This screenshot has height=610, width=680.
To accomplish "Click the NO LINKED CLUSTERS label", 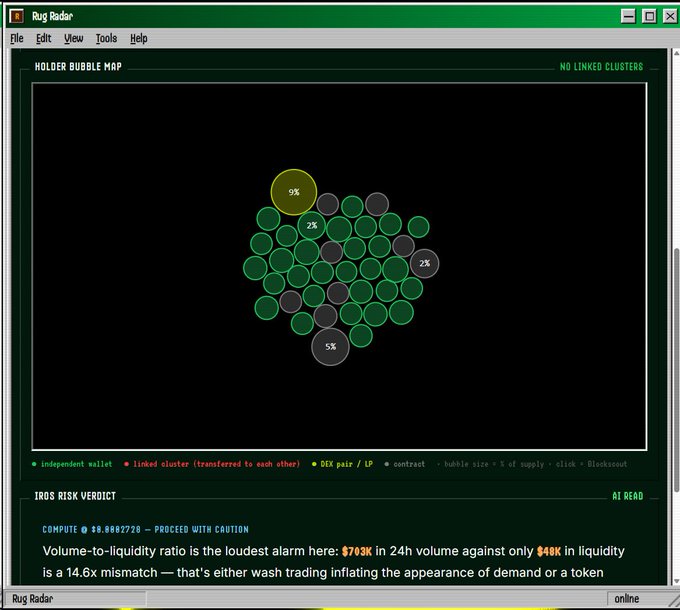I will point(602,67).
